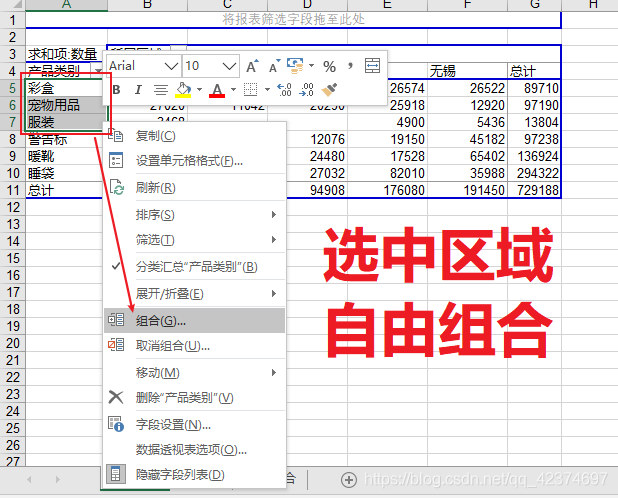Image resolution: width=618 pixels, height=498 pixels.
Task: Open font color dropdown arrow
Action: 233,90
